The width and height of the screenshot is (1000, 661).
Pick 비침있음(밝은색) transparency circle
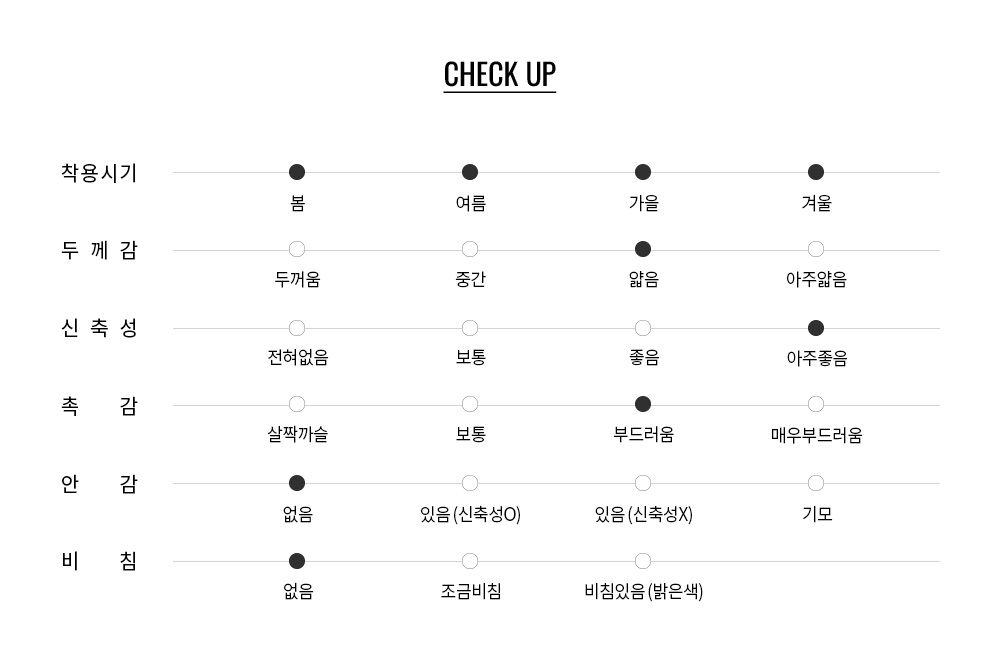pos(643,561)
